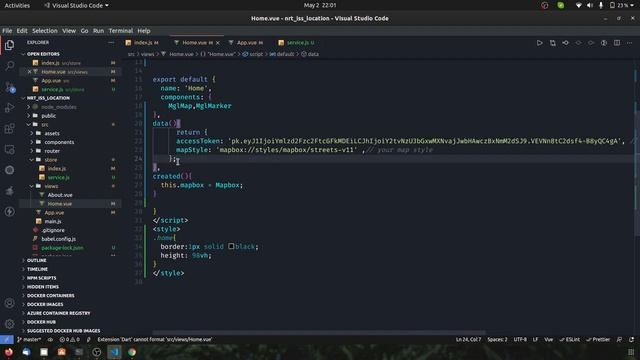Click the Open Changes editor icon
640x360 pixels.
(553, 42)
